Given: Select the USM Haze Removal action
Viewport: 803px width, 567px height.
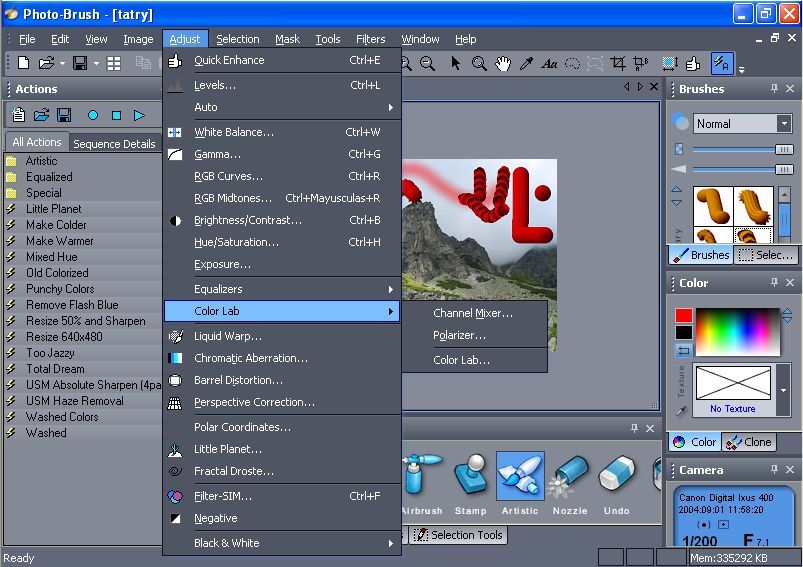Looking at the screenshot, I should [x=75, y=401].
